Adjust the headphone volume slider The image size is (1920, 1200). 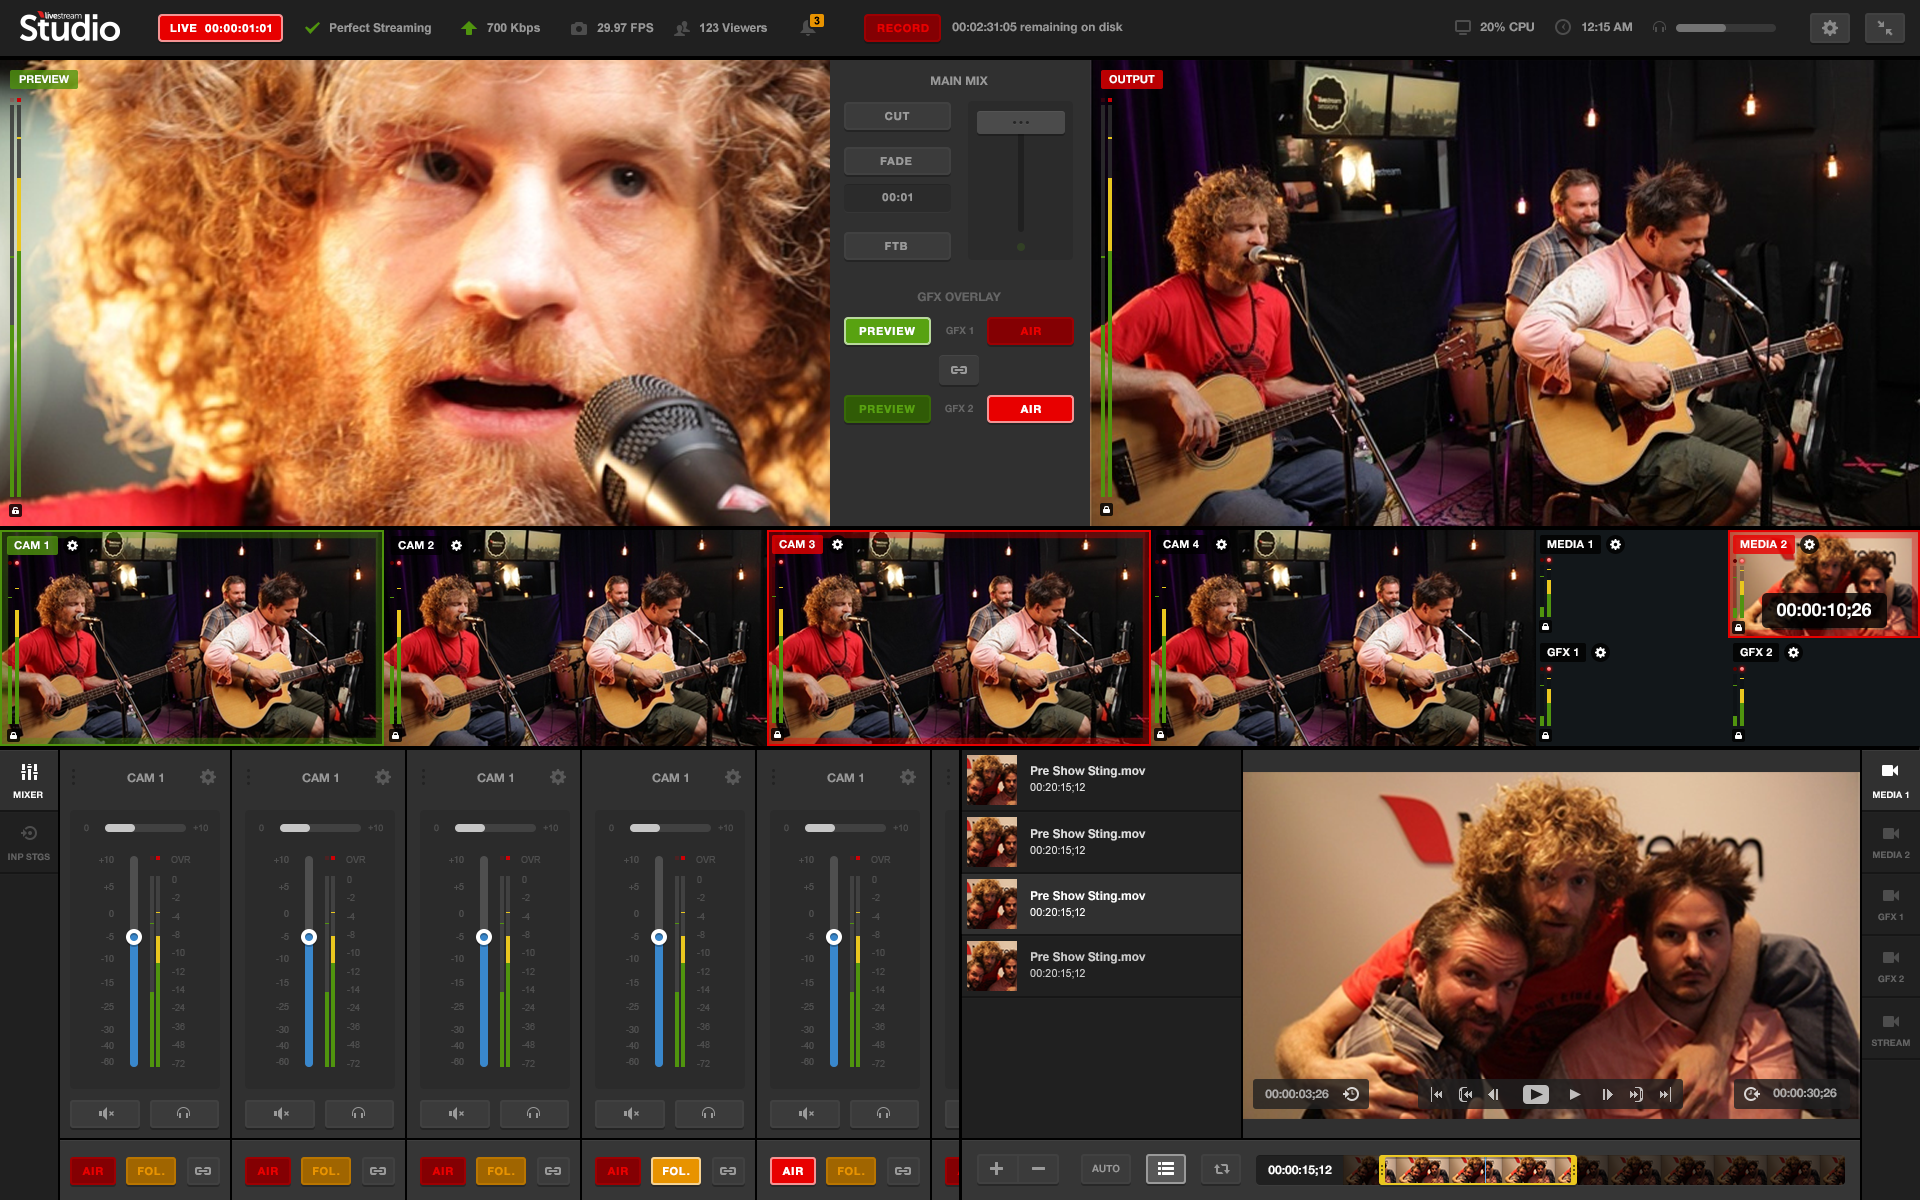1725,28
